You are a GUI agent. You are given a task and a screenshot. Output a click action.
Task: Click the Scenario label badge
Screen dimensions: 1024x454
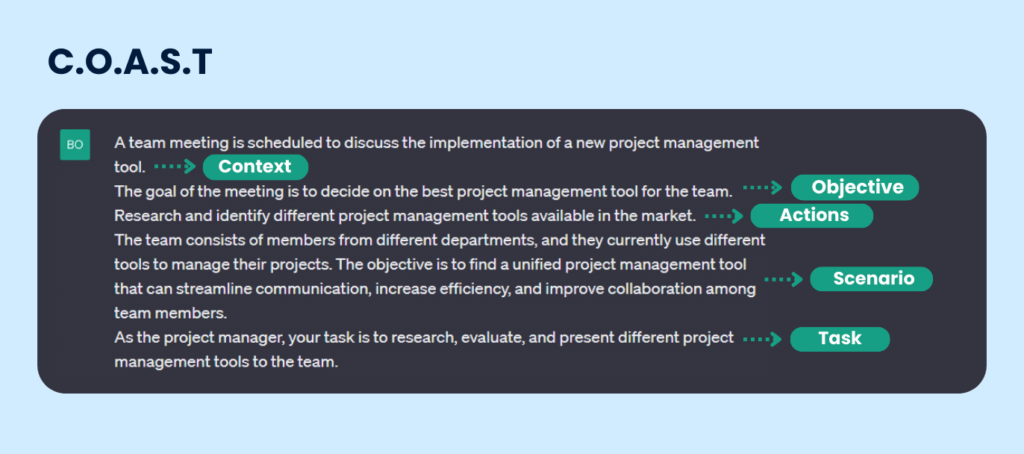[x=872, y=279]
